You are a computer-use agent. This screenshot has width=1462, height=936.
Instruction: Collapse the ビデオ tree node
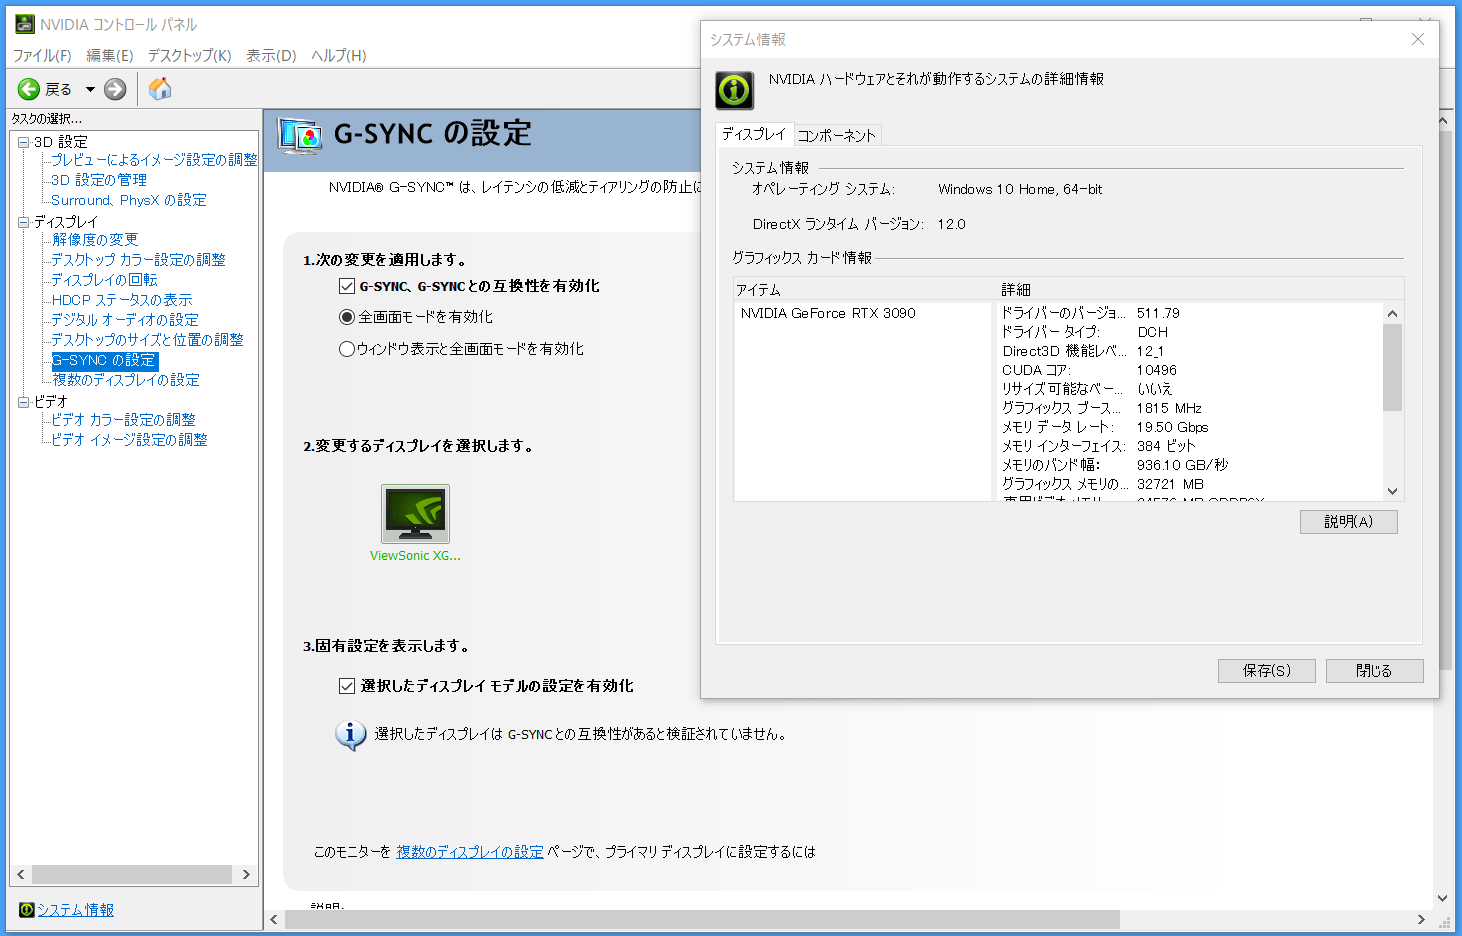tap(24, 402)
